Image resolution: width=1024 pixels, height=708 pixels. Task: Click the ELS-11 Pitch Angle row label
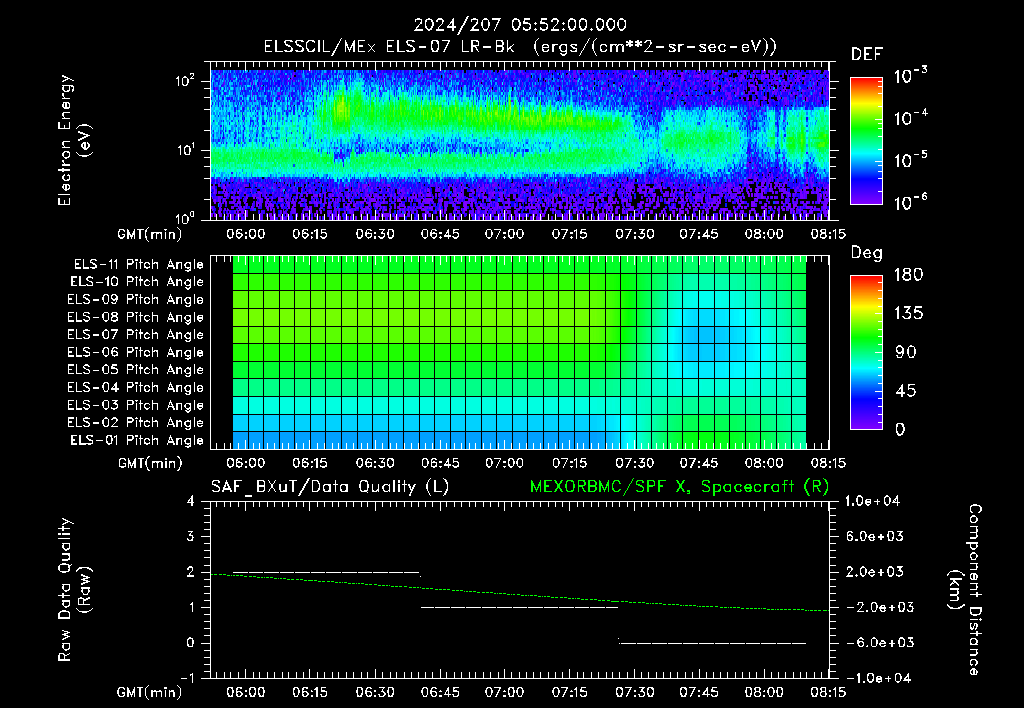tap(138, 265)
